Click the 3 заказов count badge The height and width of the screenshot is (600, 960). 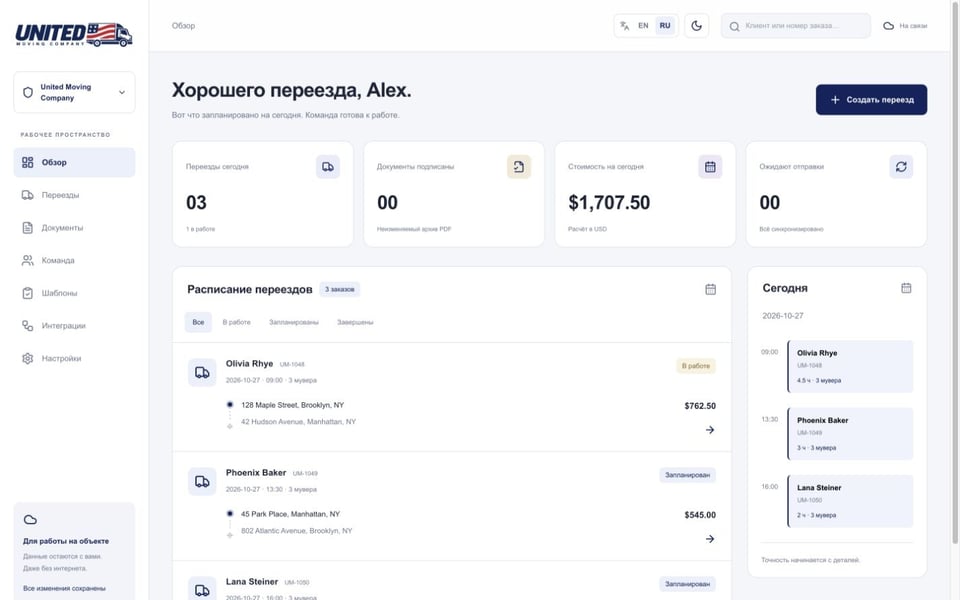click(x=340, y=289)
